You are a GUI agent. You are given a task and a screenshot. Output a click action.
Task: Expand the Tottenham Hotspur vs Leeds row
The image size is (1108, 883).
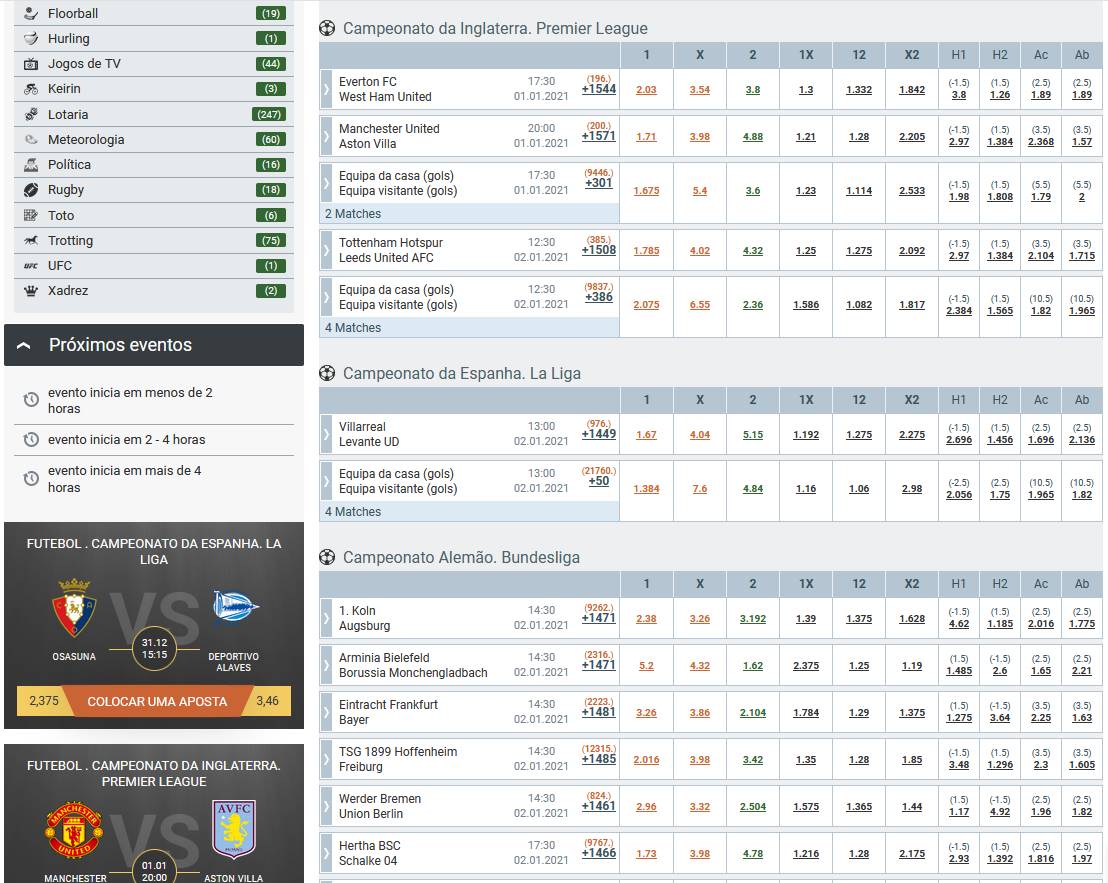[326, 250]
